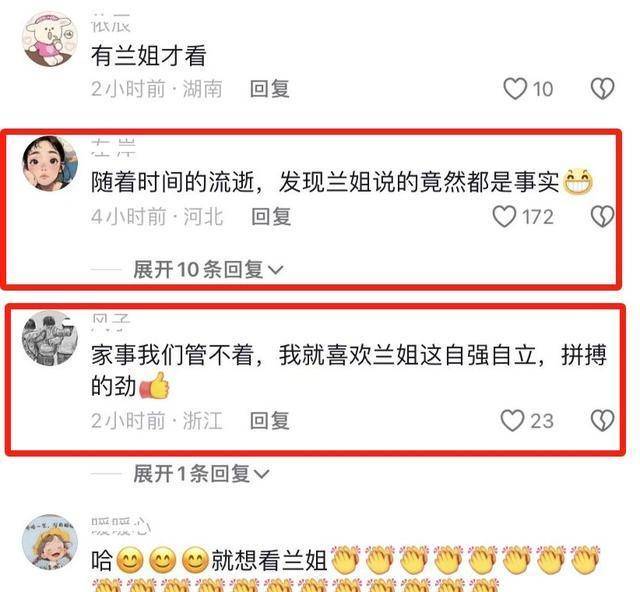This screenshot has height=592, width=640.
Task: Dislike the 浙江 user's comment
Action: click(602, 421)
